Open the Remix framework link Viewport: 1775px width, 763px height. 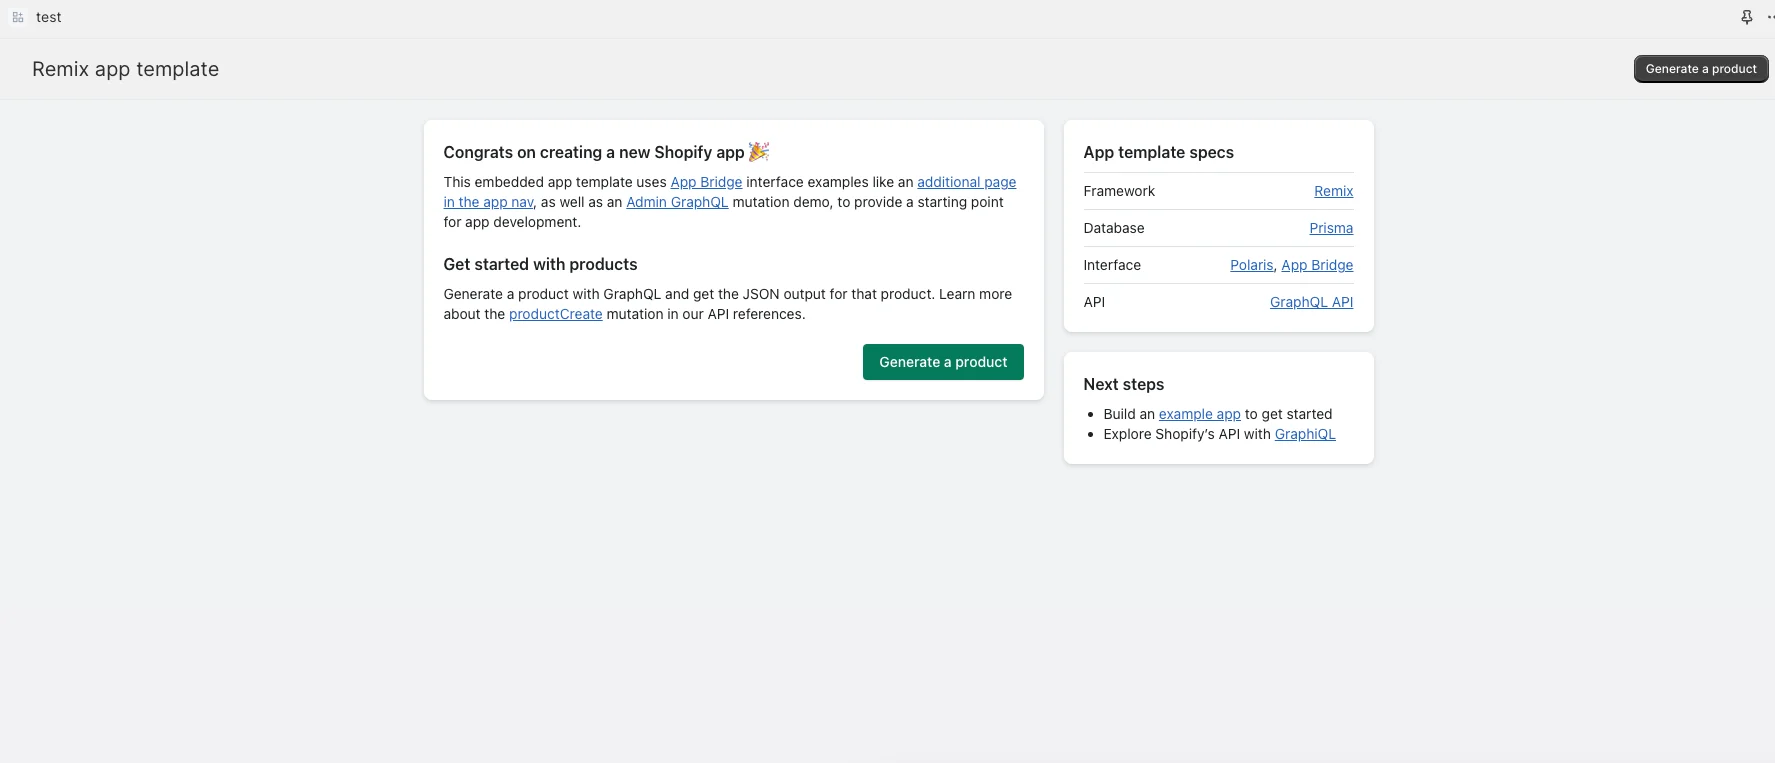point(1333,191)
